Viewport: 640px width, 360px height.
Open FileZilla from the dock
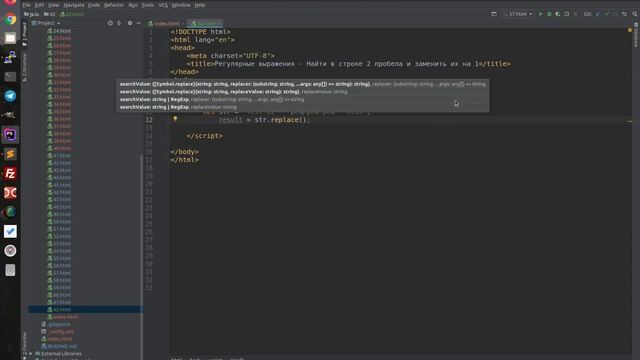click(x=10, y=173)
